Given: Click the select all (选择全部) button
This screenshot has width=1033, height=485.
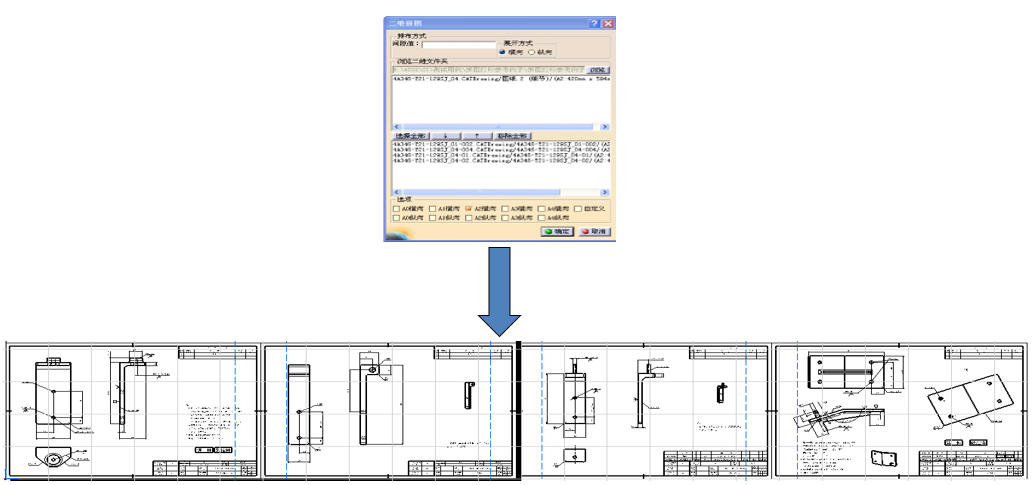Looking at the screenshot, I should (x=410, y=135).
